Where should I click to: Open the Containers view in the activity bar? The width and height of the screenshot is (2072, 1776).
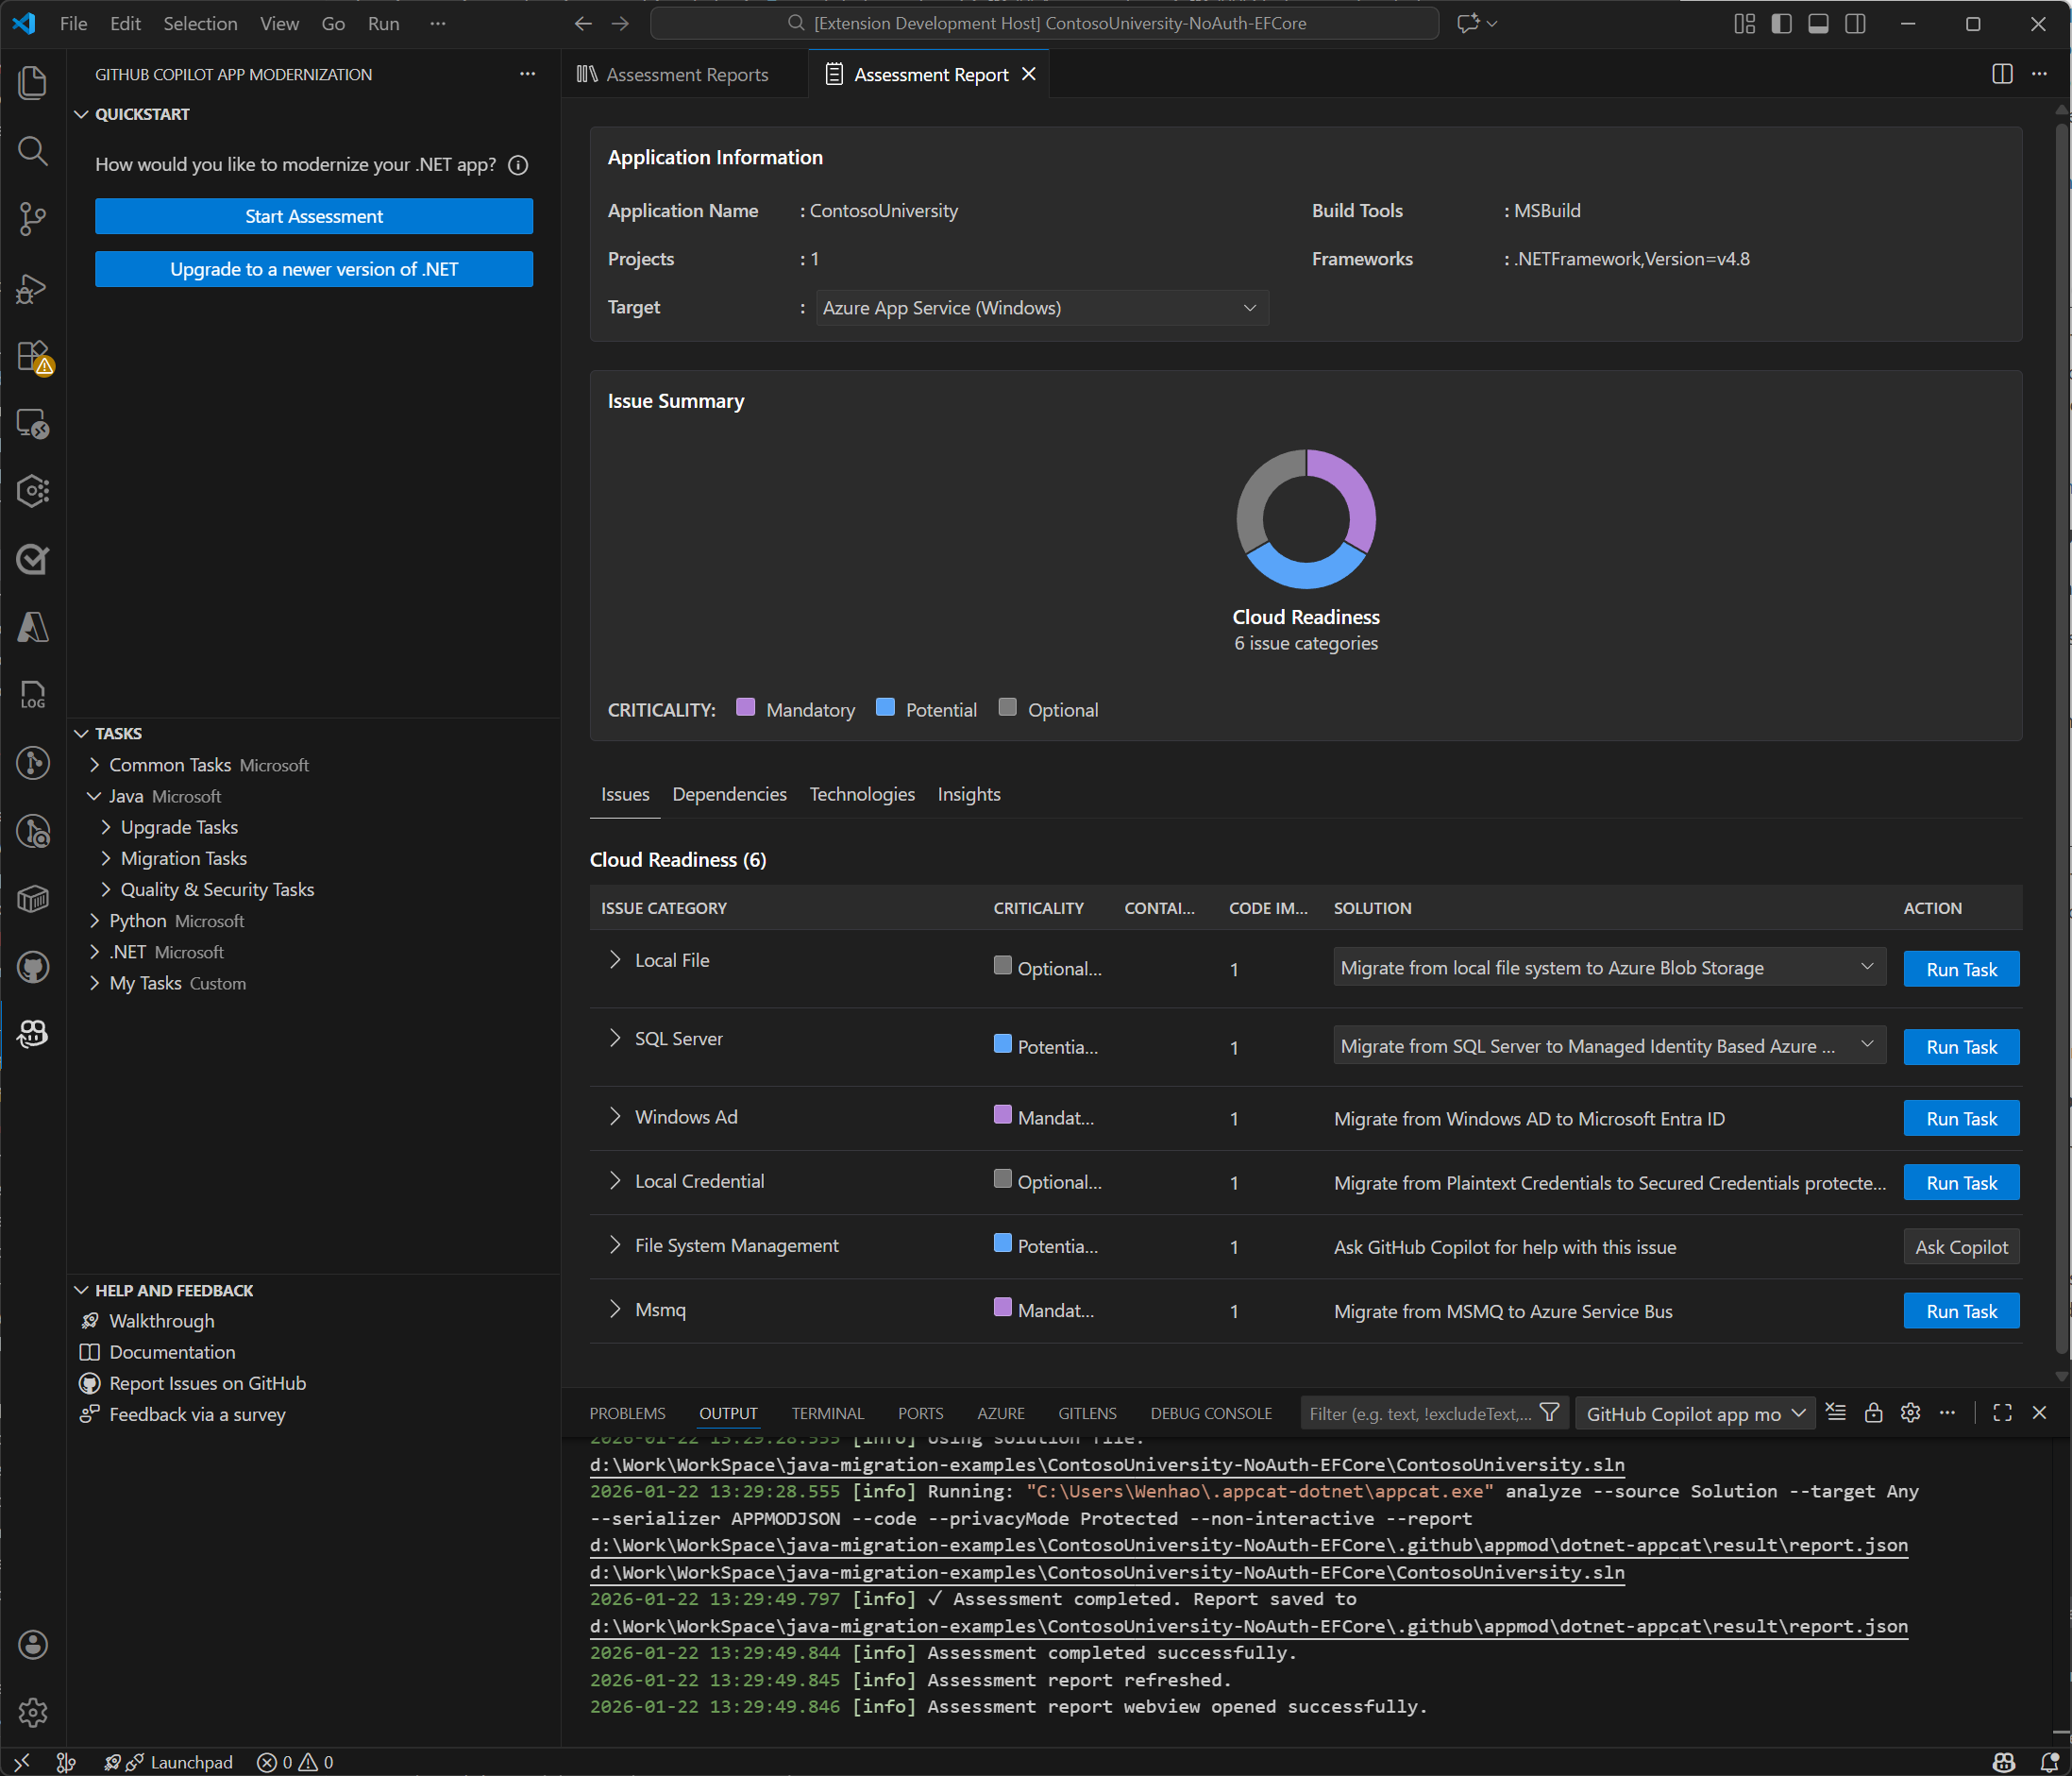pos(33,898)
